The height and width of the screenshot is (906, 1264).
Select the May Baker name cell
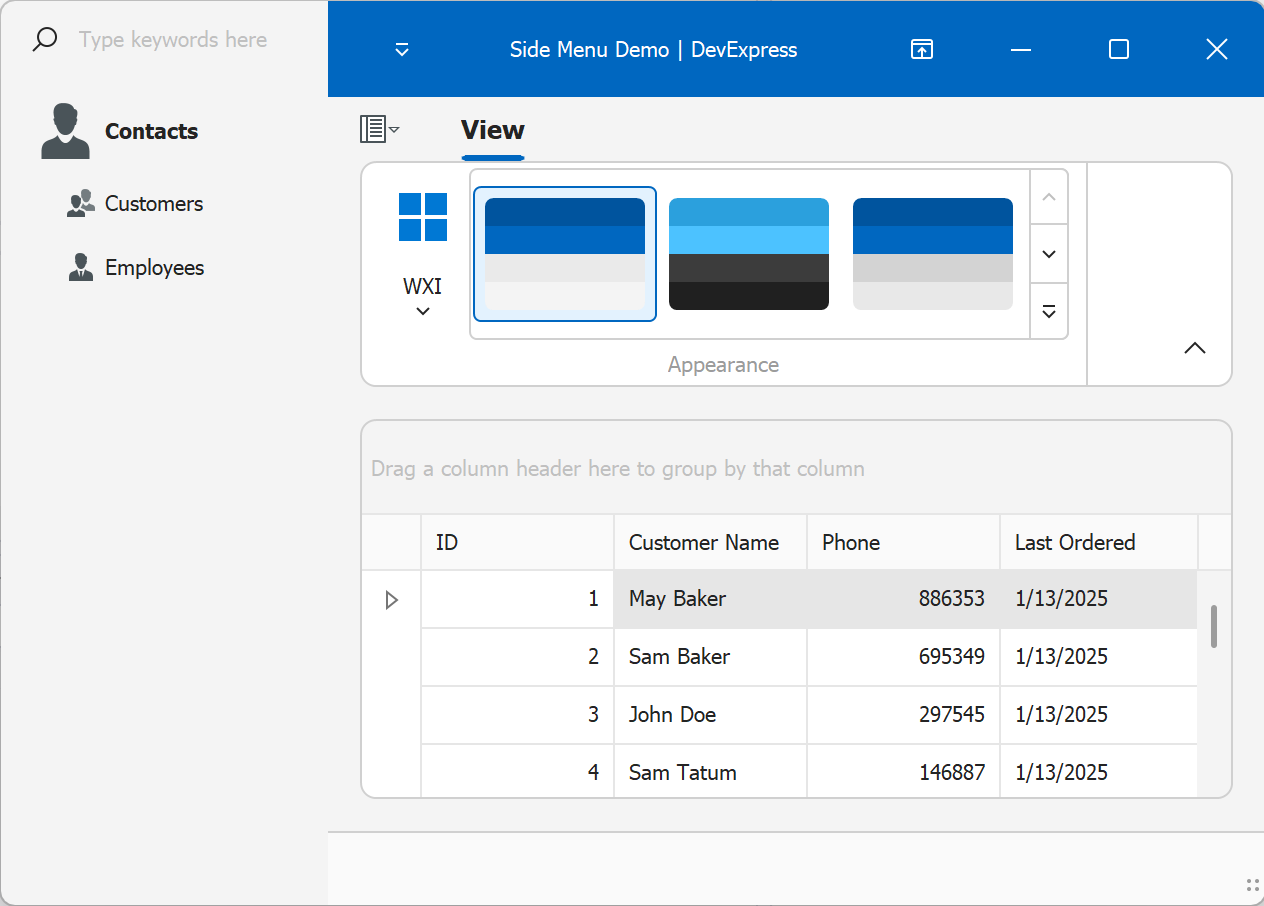pyautogui.click(x=711, y=599)
